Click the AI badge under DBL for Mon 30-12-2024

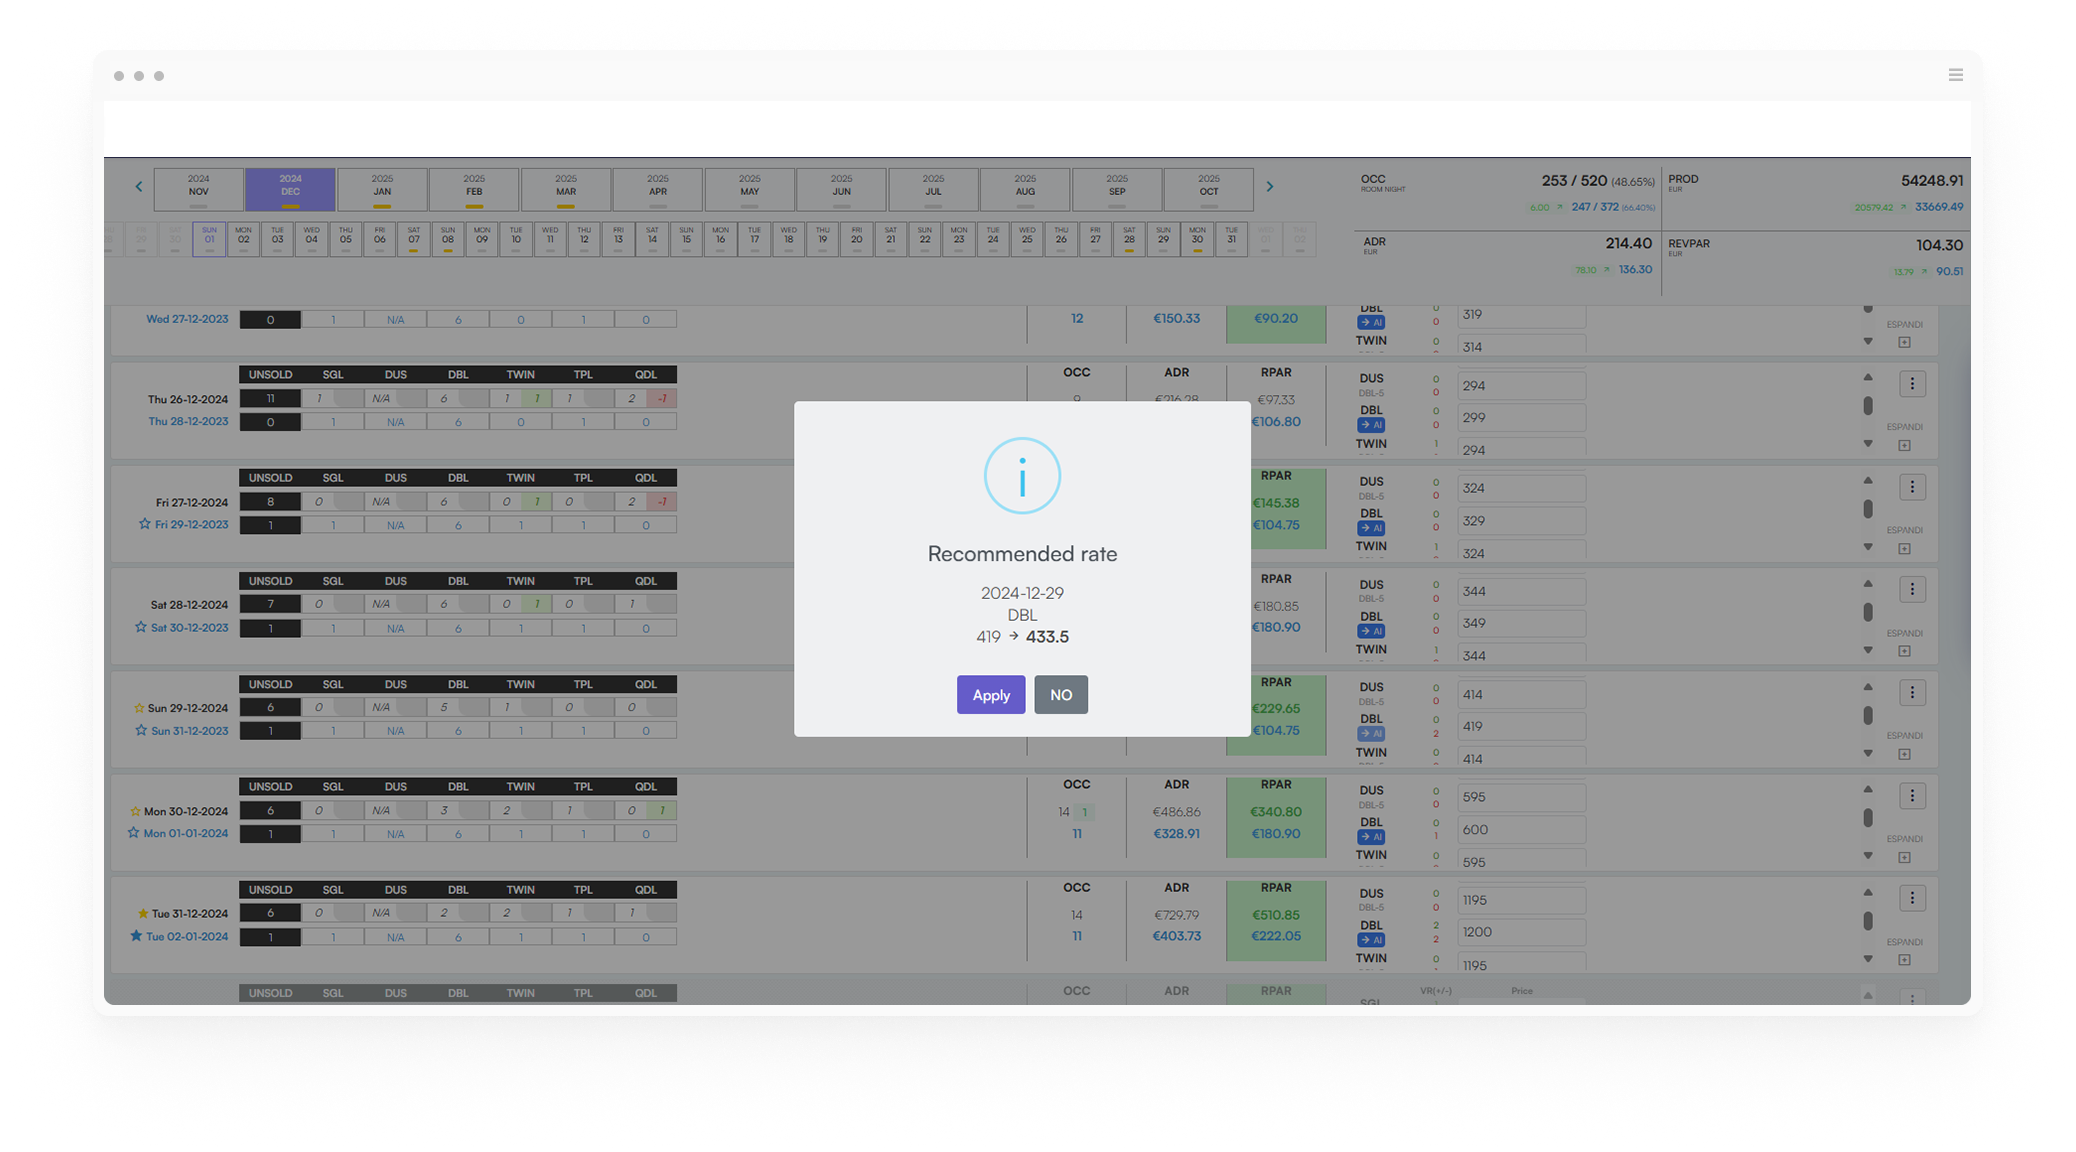(1371, 837)
